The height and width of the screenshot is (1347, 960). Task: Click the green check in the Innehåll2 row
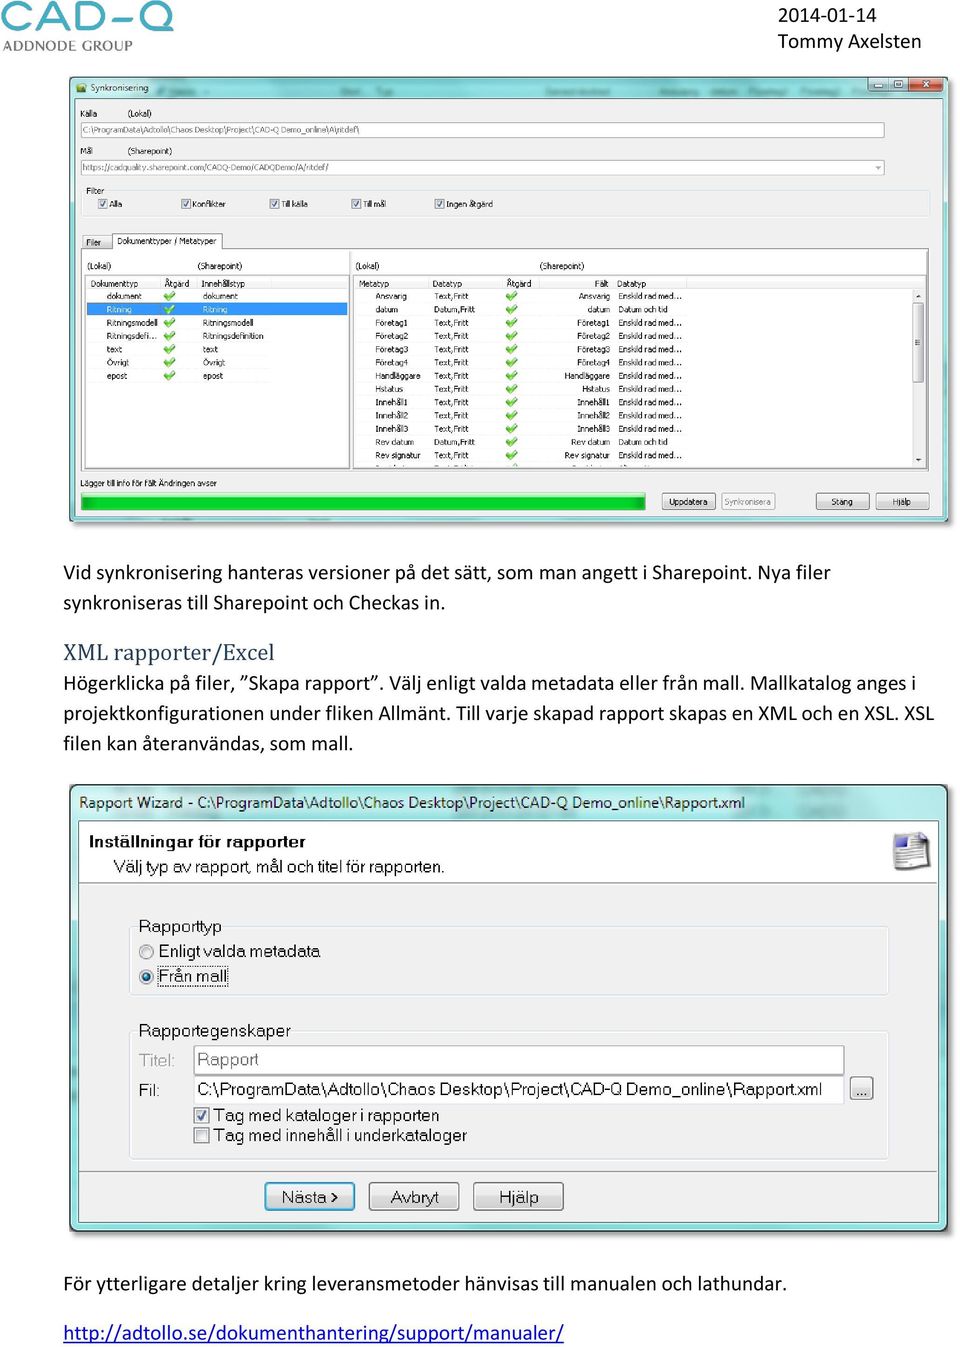click(x=511, y=415)
